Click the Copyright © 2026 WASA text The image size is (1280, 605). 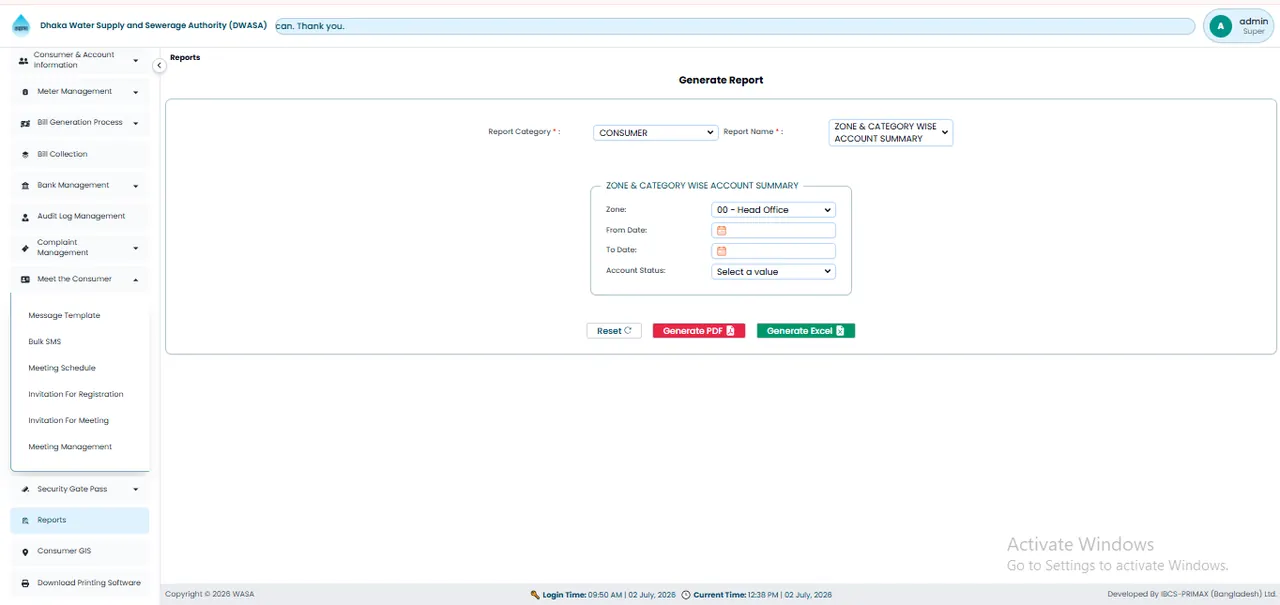point(210,595)
